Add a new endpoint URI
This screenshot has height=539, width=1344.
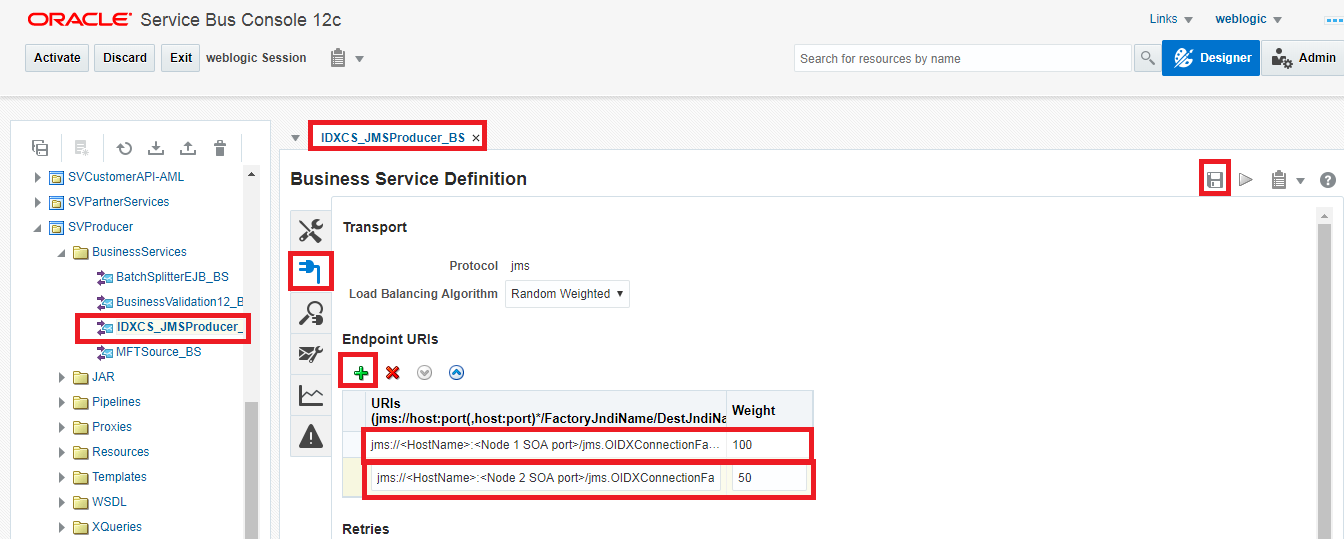(360, 372)
